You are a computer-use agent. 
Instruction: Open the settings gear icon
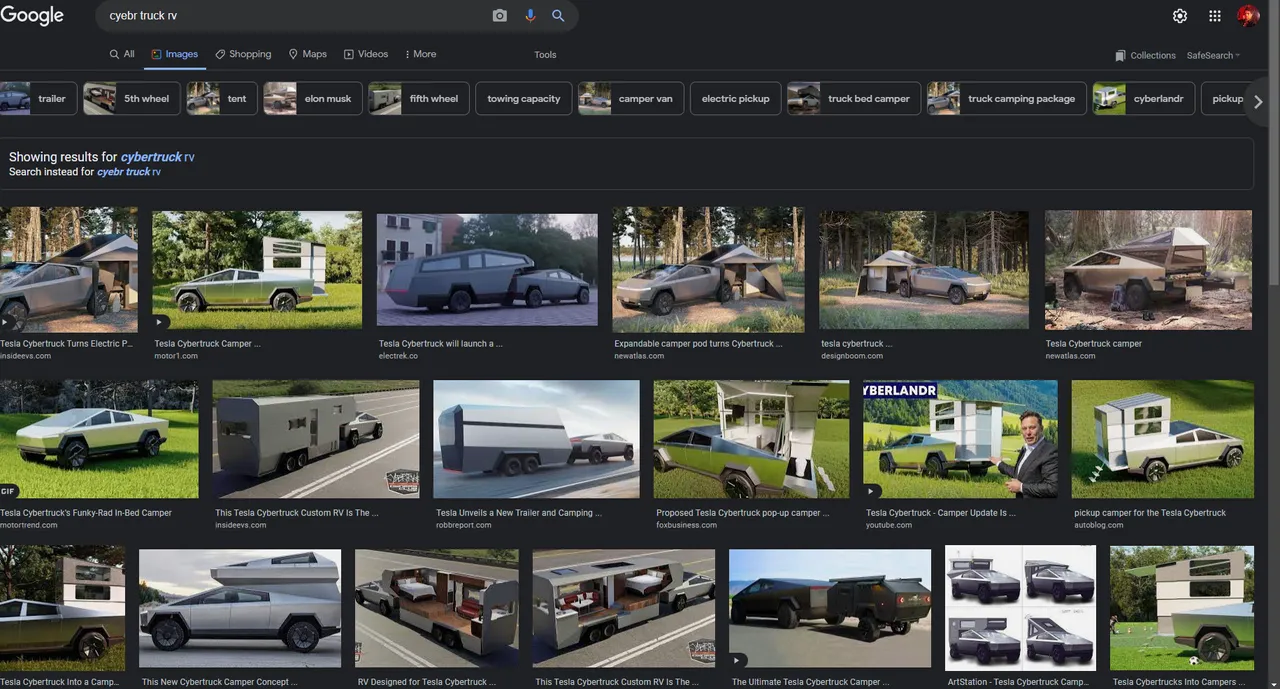click(x=1180, y=16)
